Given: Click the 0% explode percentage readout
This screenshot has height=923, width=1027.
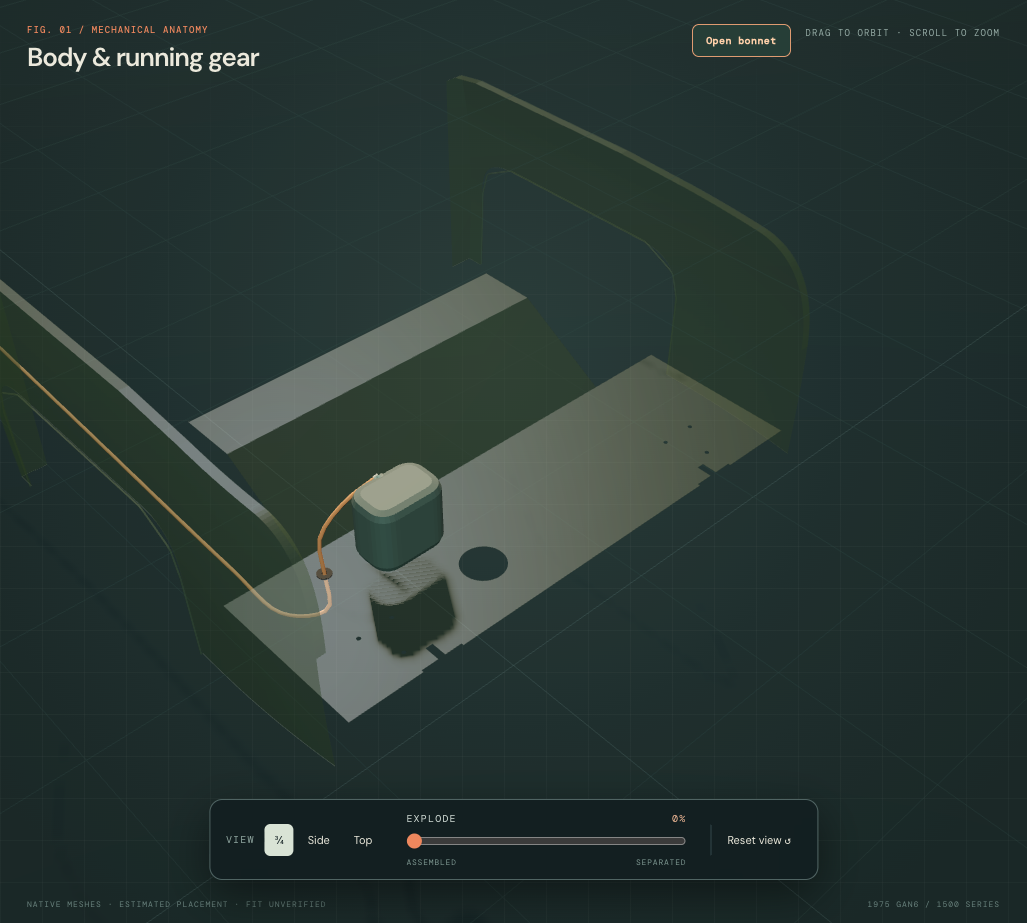Looking at the screenshot, I should (x=679, y=818).
